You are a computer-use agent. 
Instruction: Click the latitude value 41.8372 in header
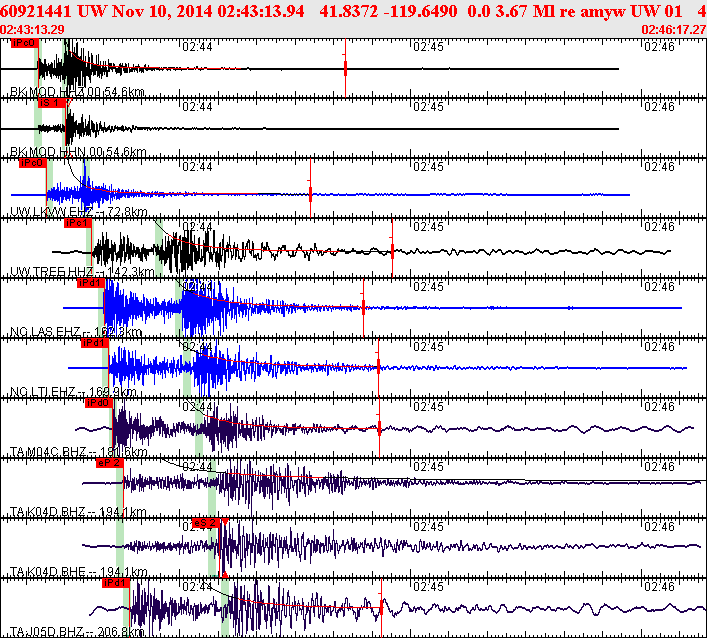pos(348,11)
